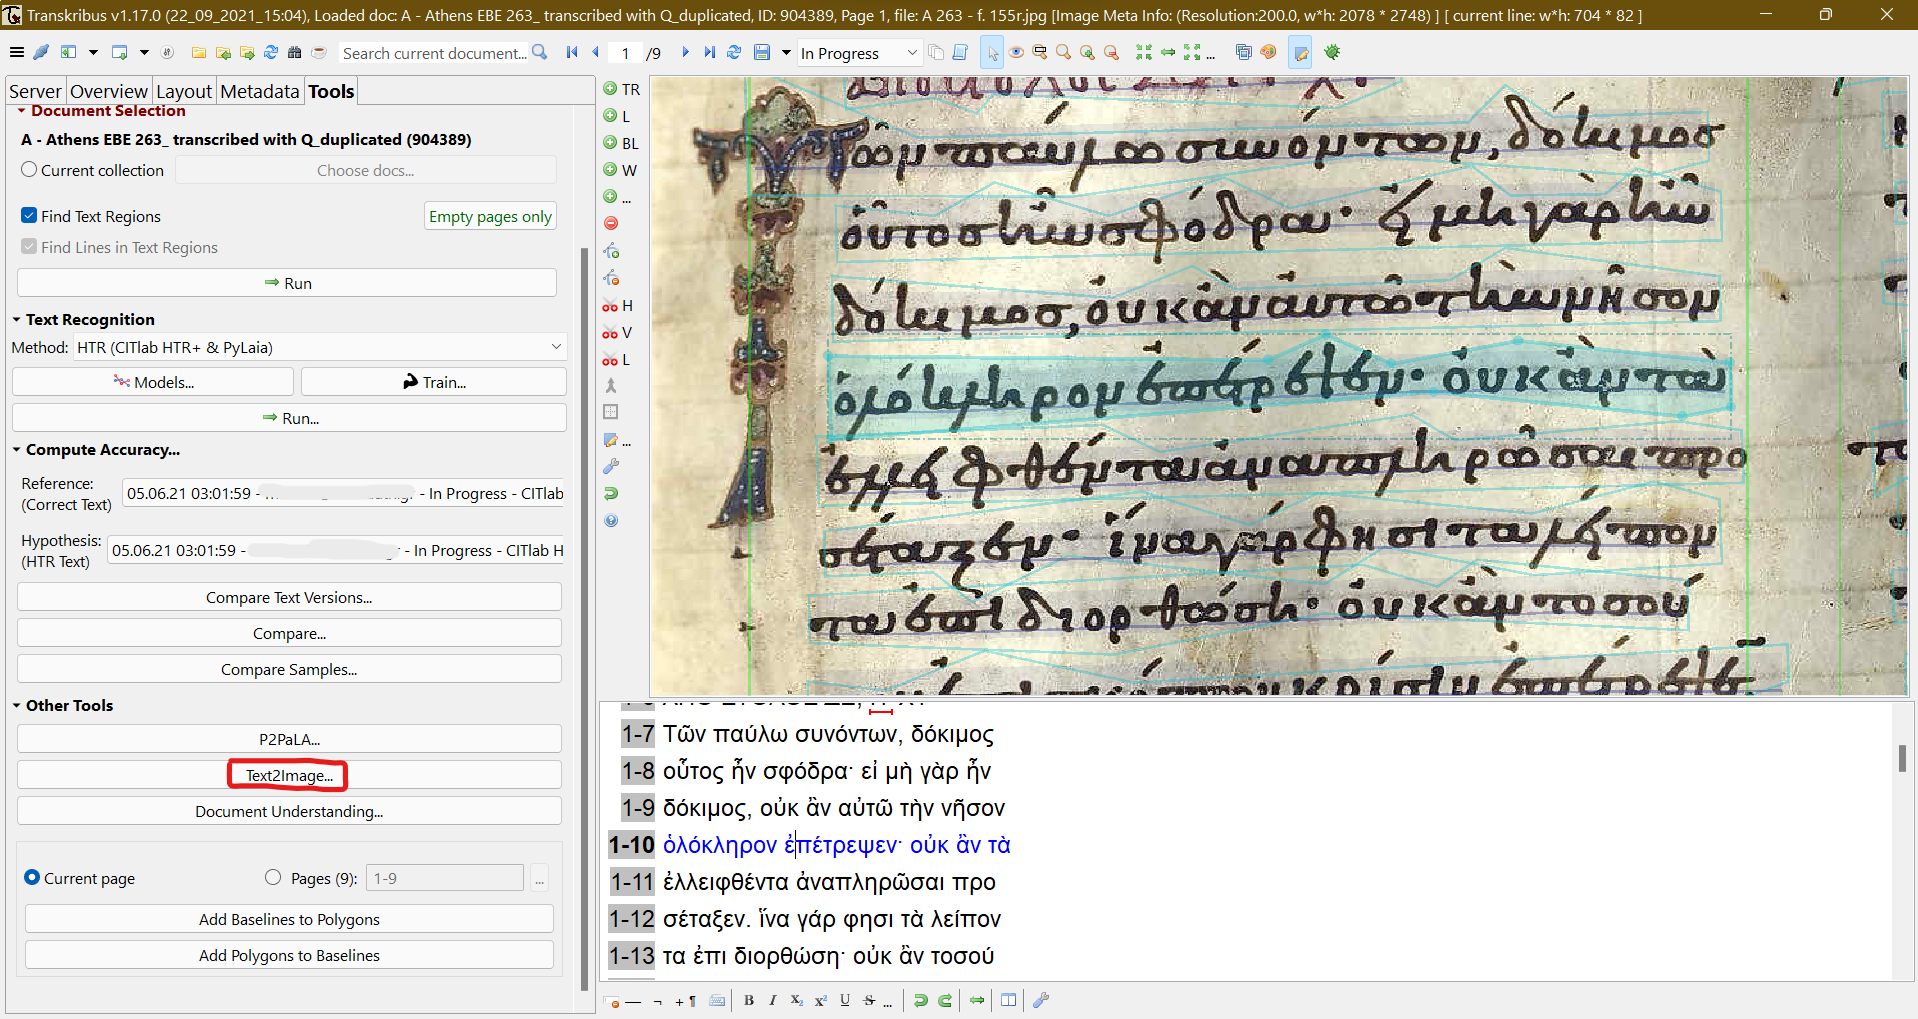Fit image to width double arrow icon
Image resolution: width=1918 pixels, height=1019 pixels.
tap(1168, 52)
